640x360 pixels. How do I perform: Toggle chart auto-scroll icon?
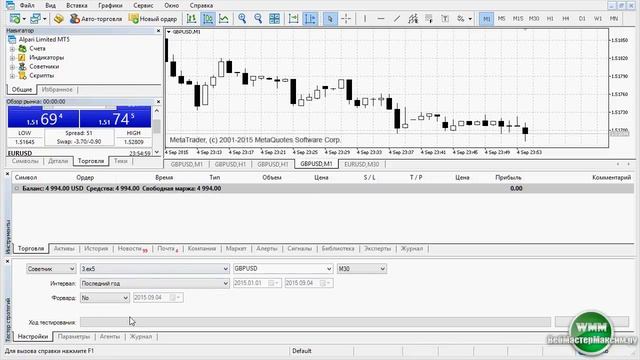[x=293, y=19]
